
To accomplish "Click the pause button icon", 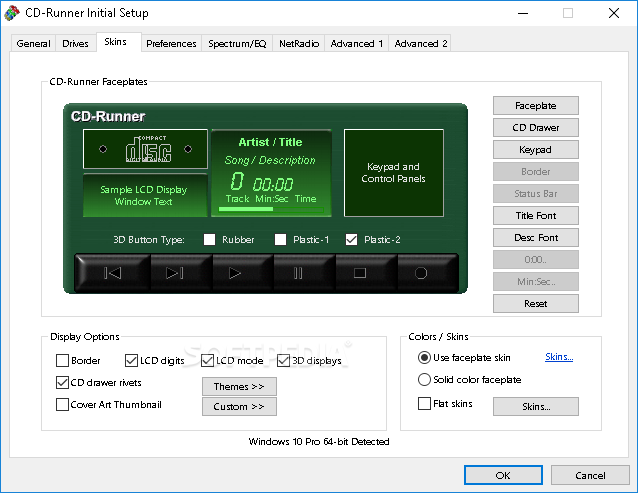I will click(x=298, y=273).
